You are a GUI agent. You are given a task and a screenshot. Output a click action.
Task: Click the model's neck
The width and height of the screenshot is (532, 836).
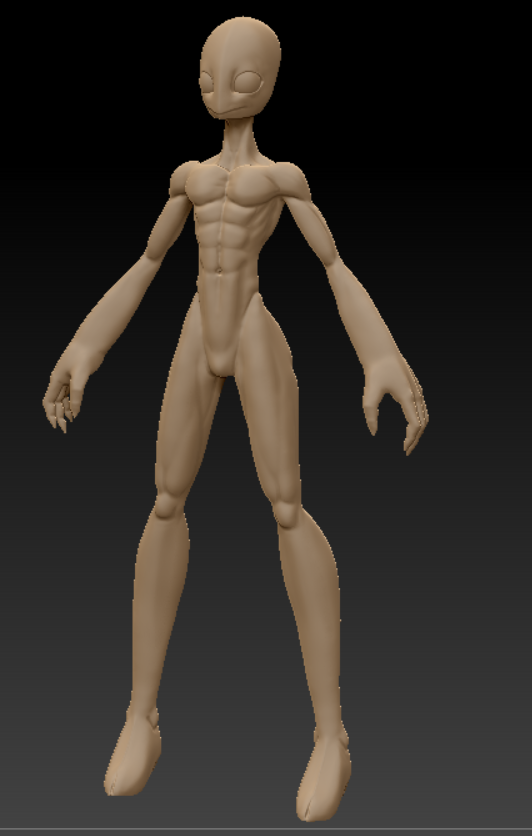tap(239, 141)
